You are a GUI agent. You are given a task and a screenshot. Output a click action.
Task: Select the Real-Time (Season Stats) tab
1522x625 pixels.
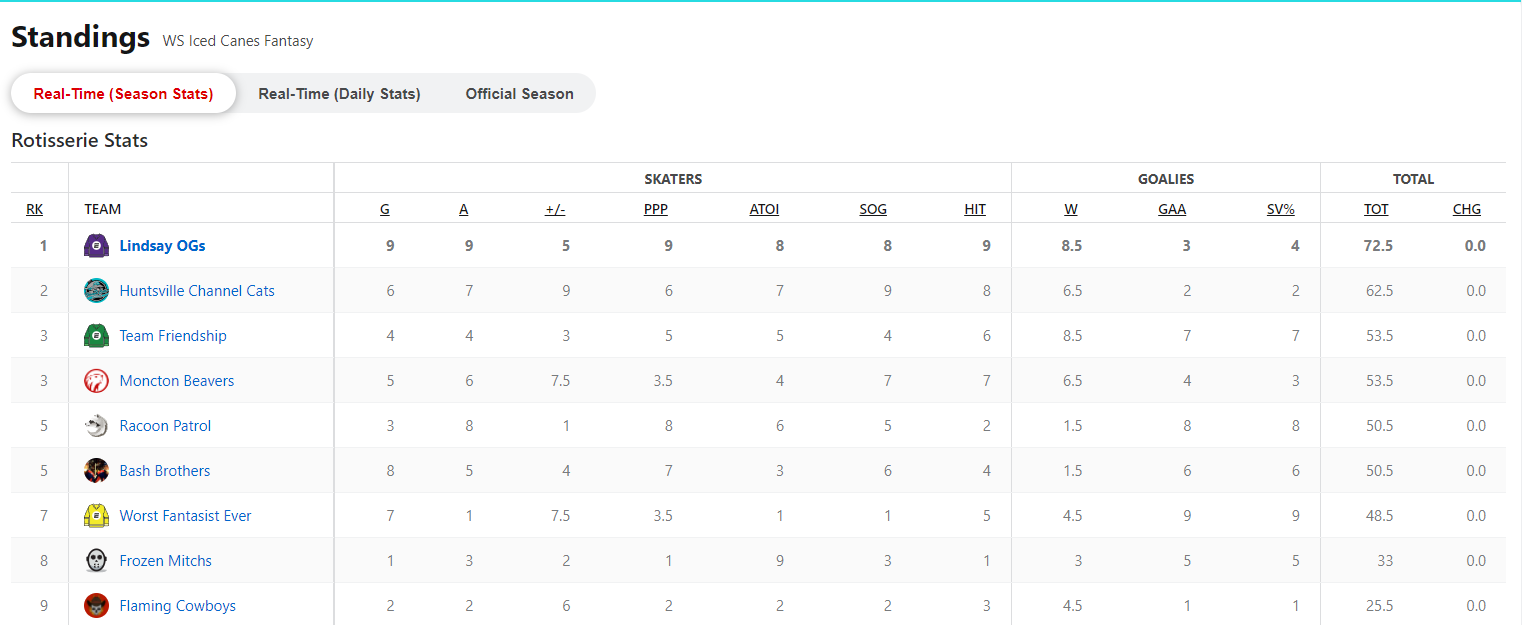coord(123,94)
